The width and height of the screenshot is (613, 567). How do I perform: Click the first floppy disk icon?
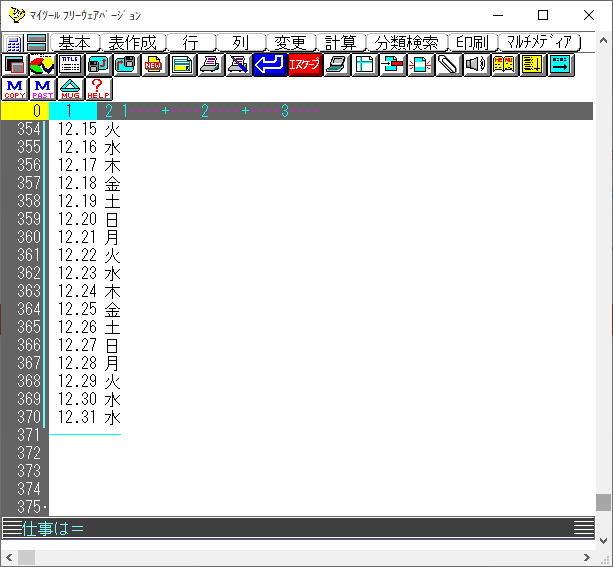pyautogui.click(x=98, y=65)
